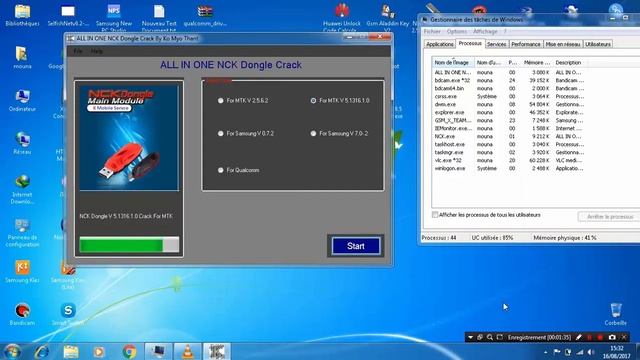Select the bdcam.exe *32 process row
The image size is (640, 360).
[509, 80]
